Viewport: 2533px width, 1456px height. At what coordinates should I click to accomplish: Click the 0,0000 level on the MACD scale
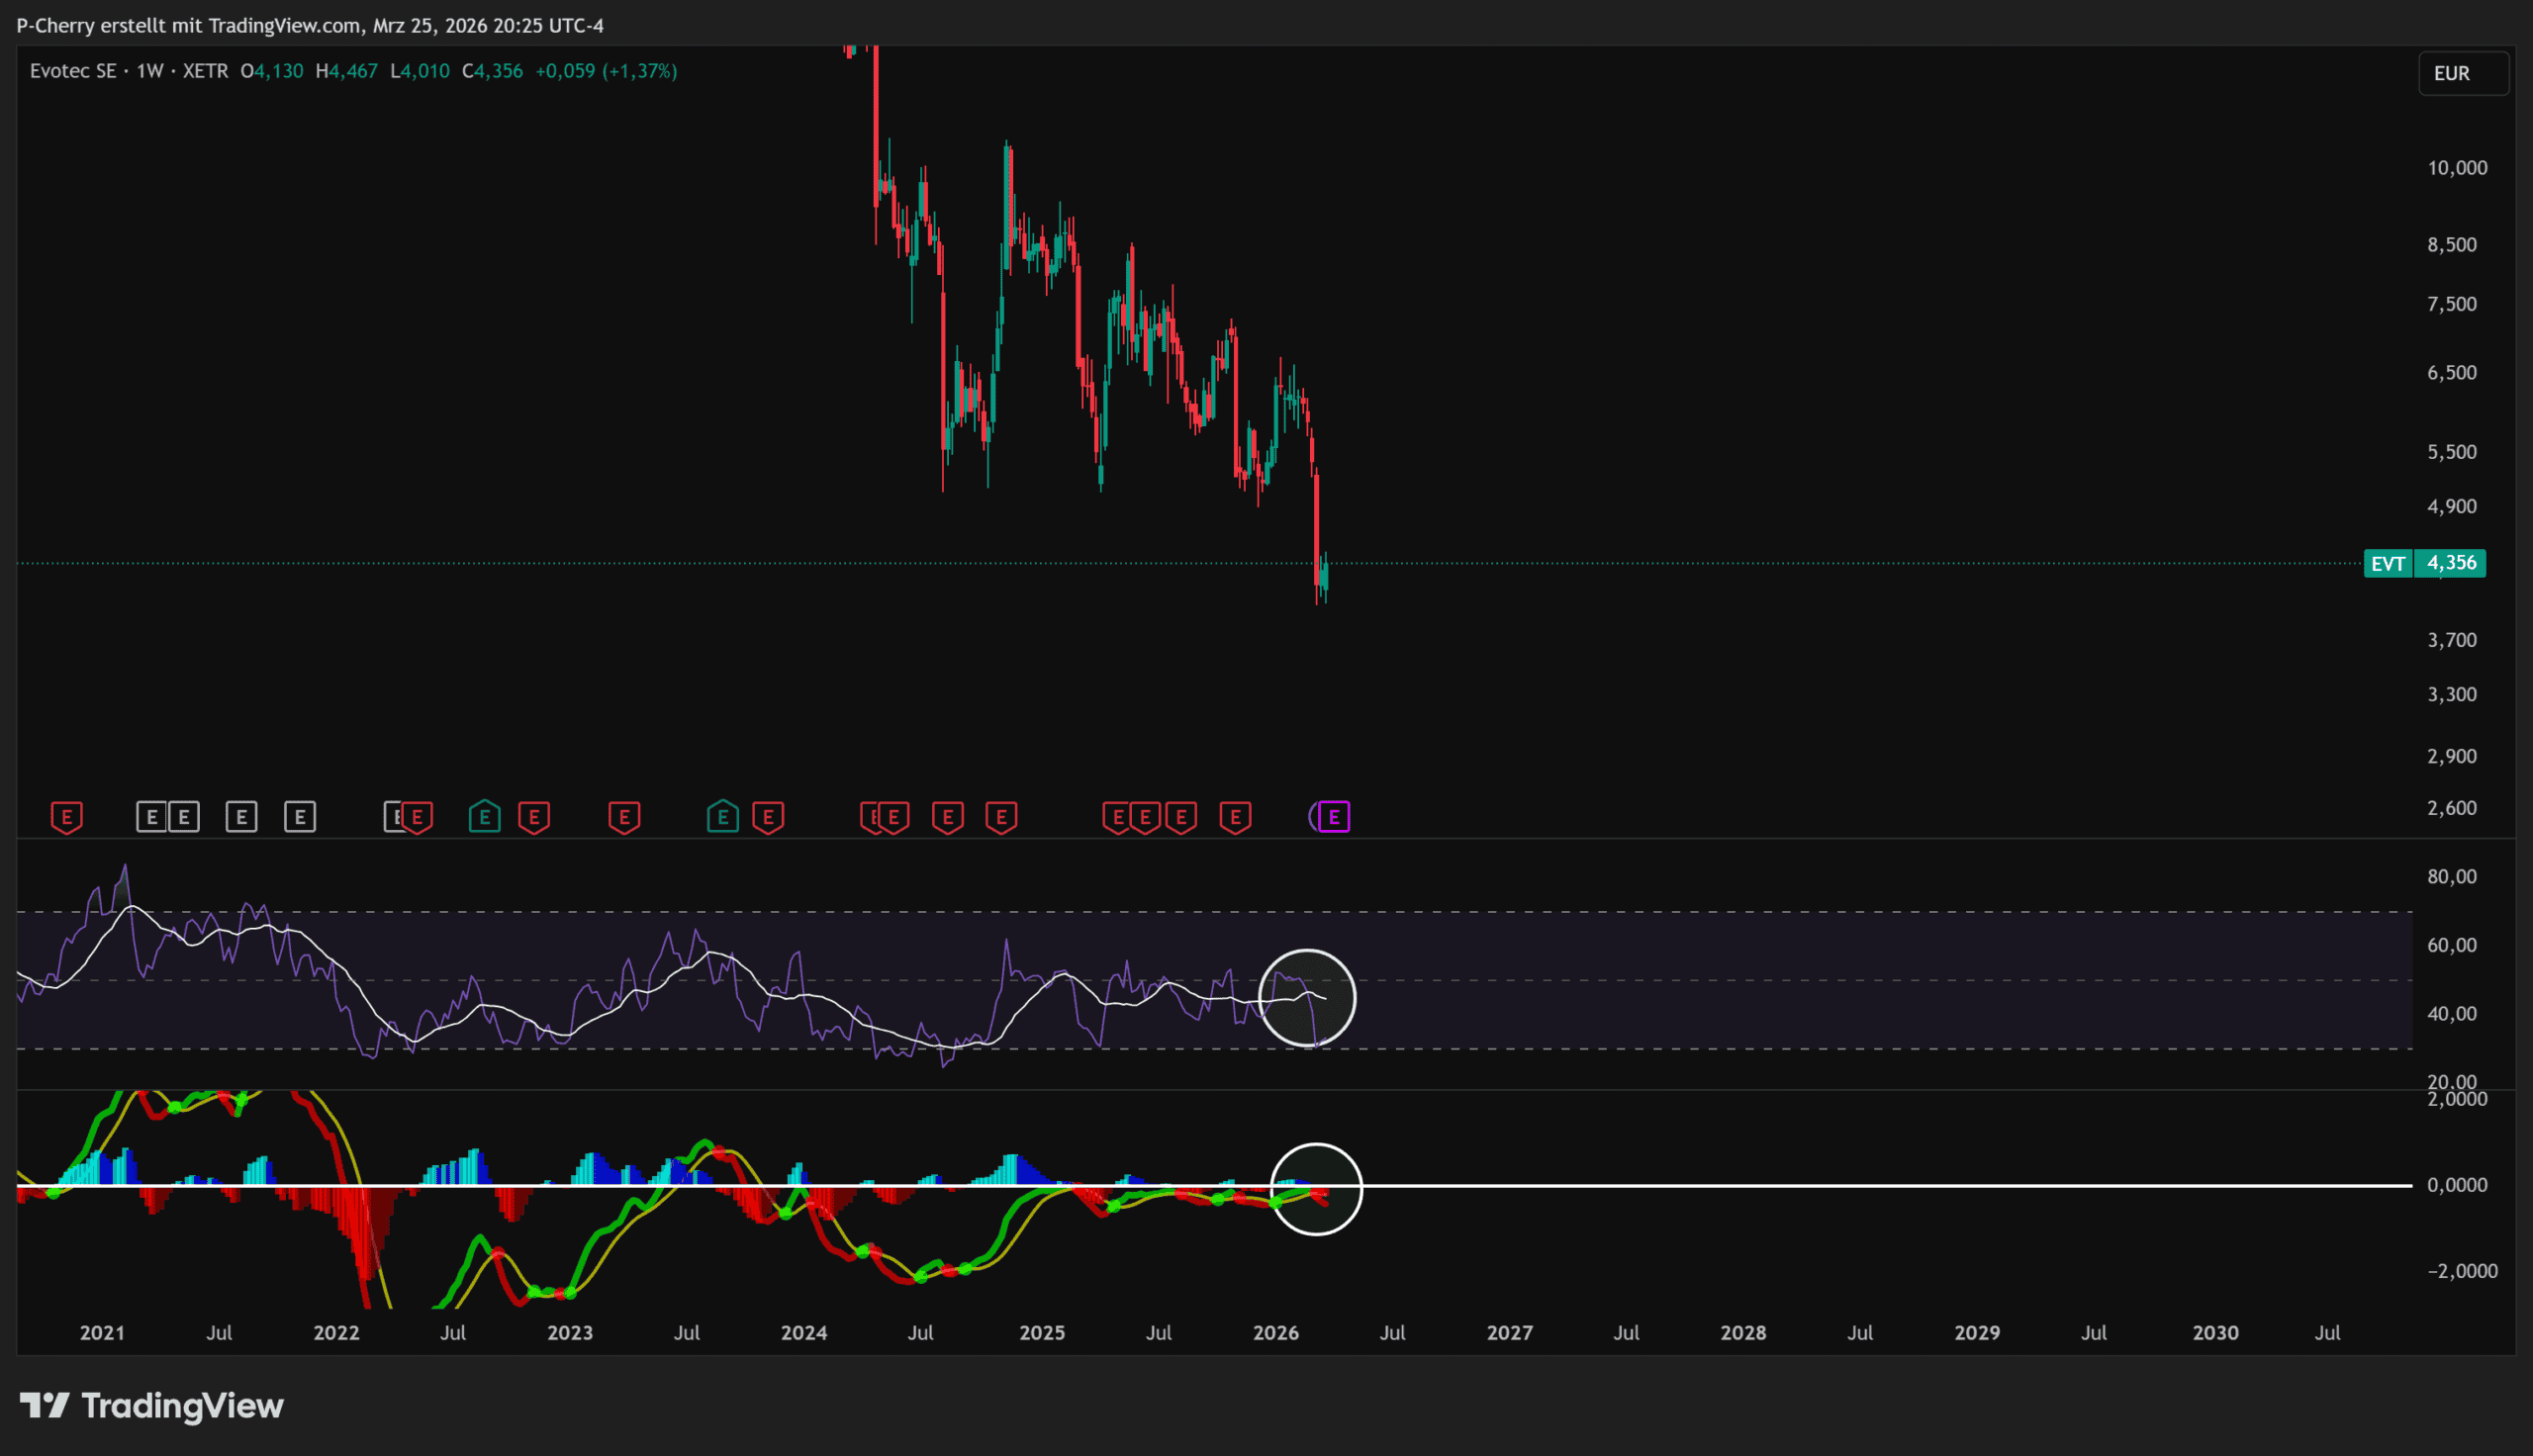2456,1185
